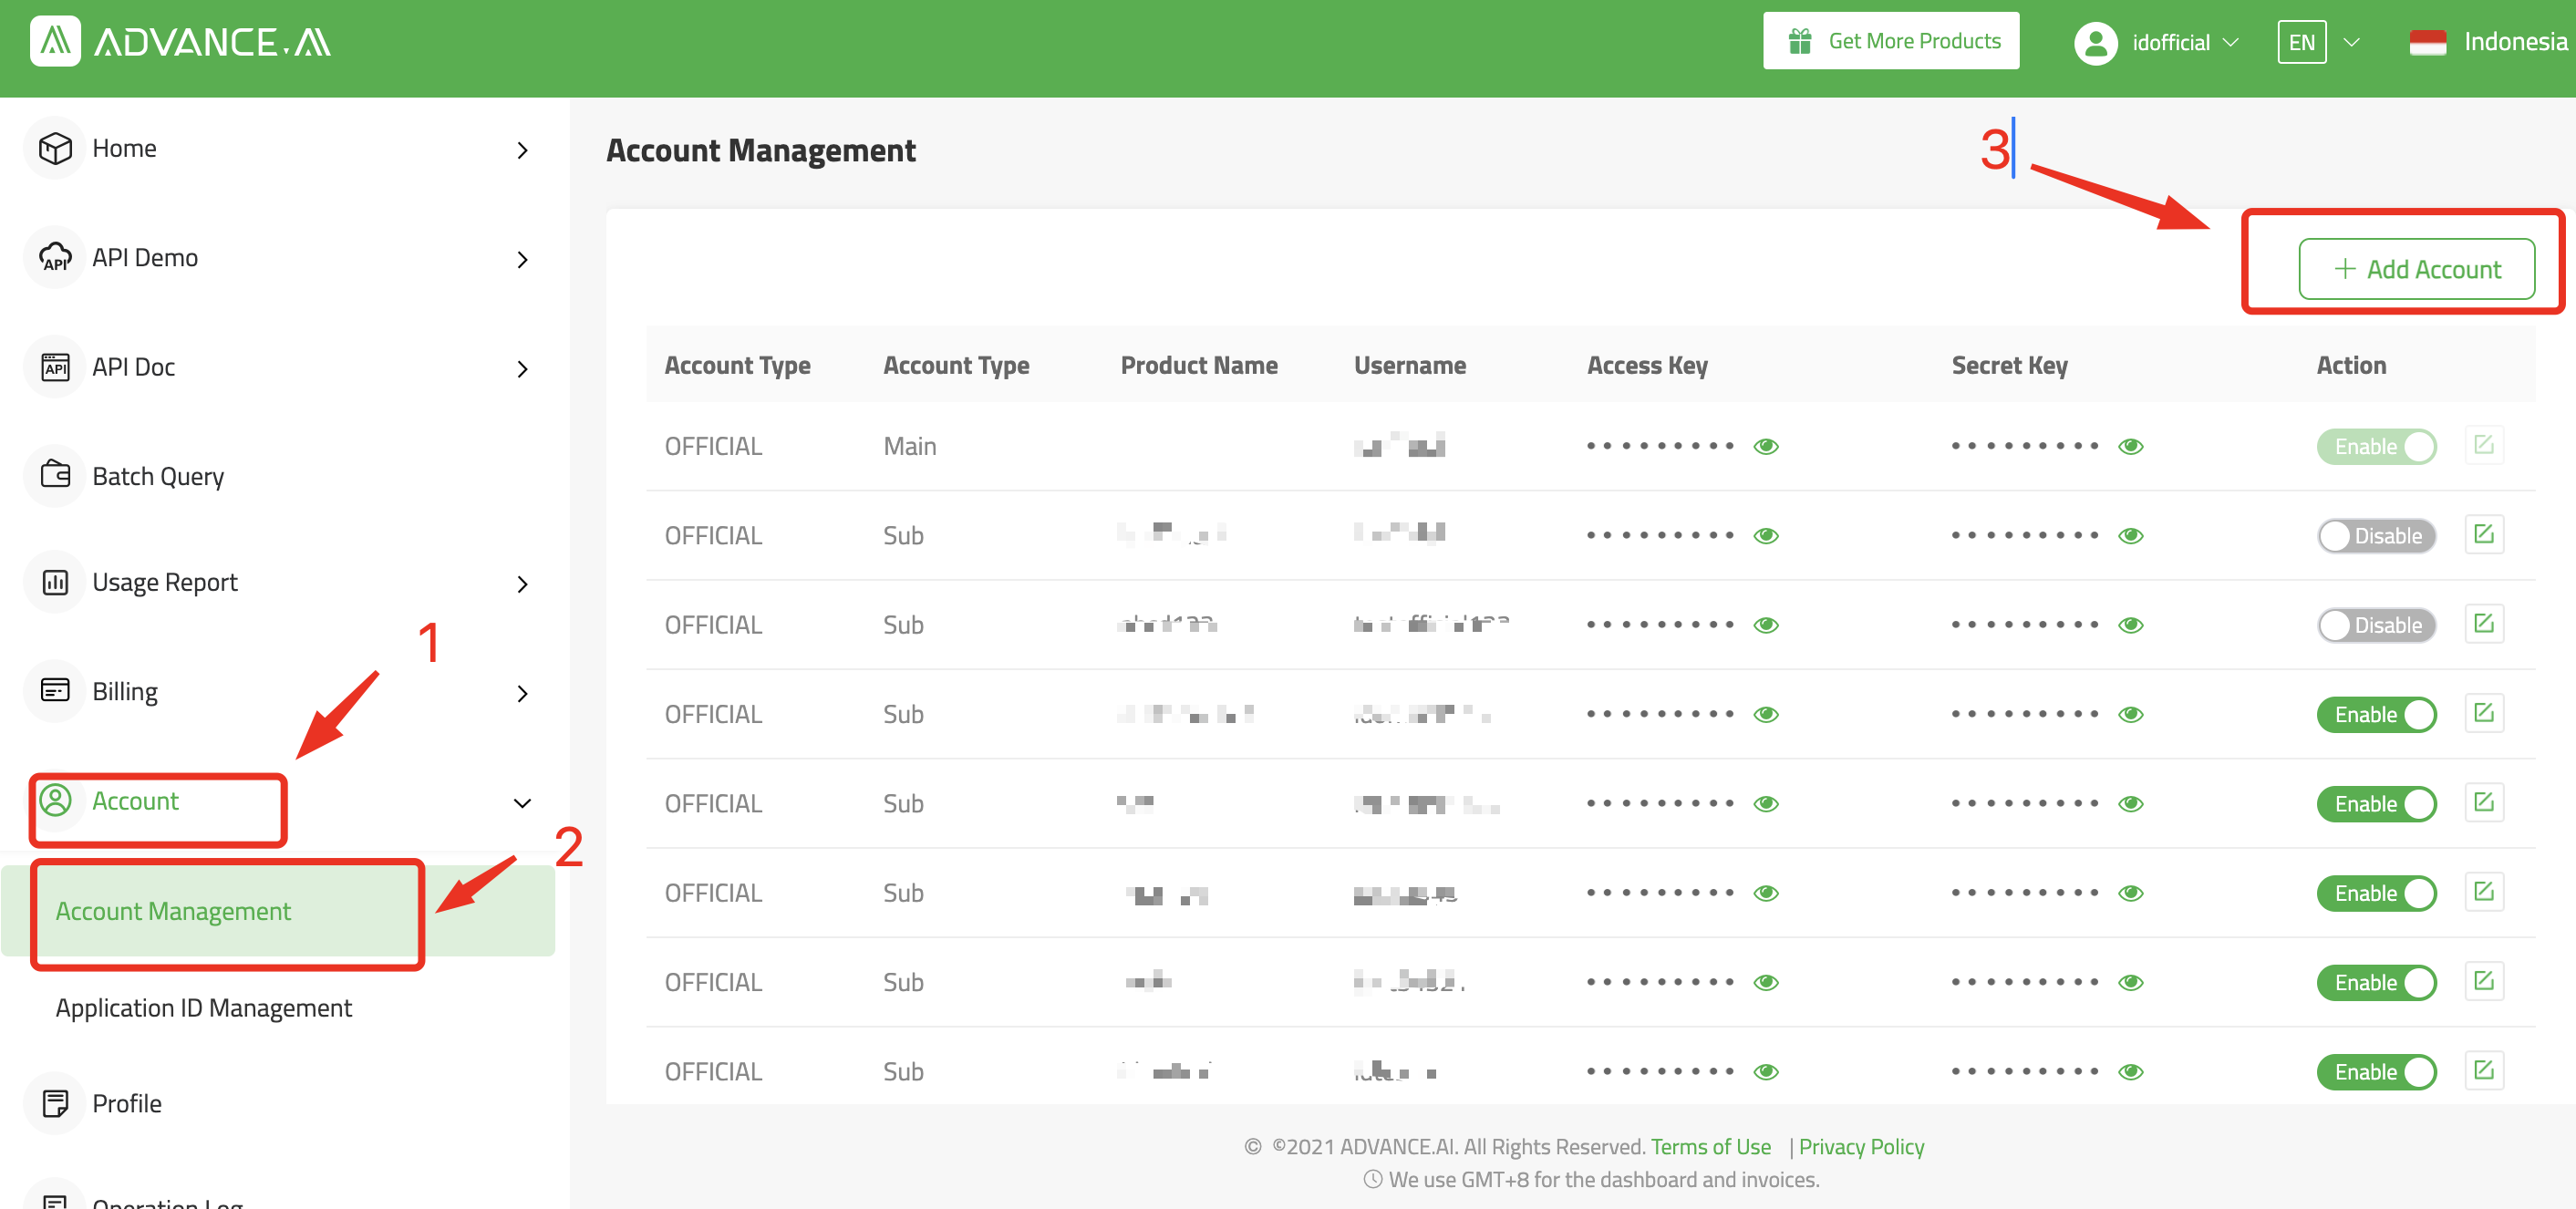Click the idofficial user avatar icon

[x=2096, y=43]
